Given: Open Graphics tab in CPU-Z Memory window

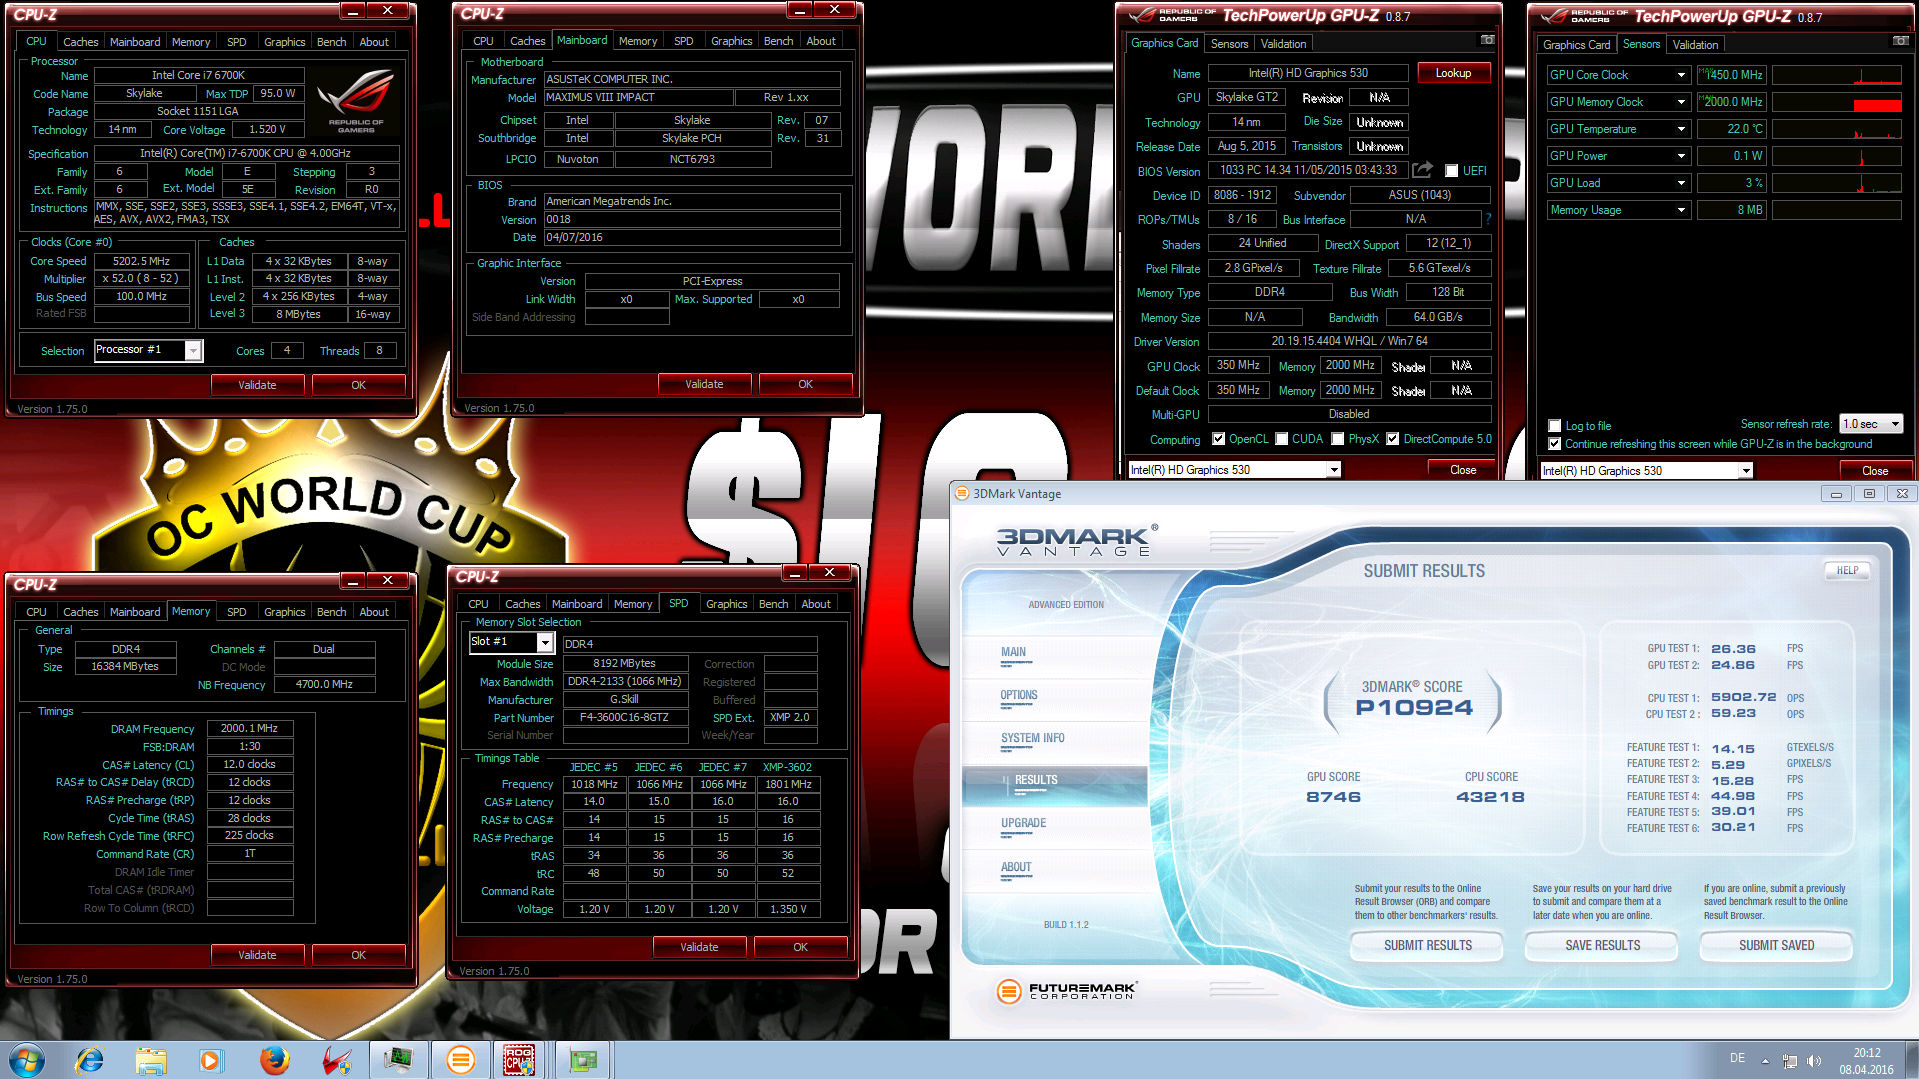Looking at the screenshot, I should 284,612.
